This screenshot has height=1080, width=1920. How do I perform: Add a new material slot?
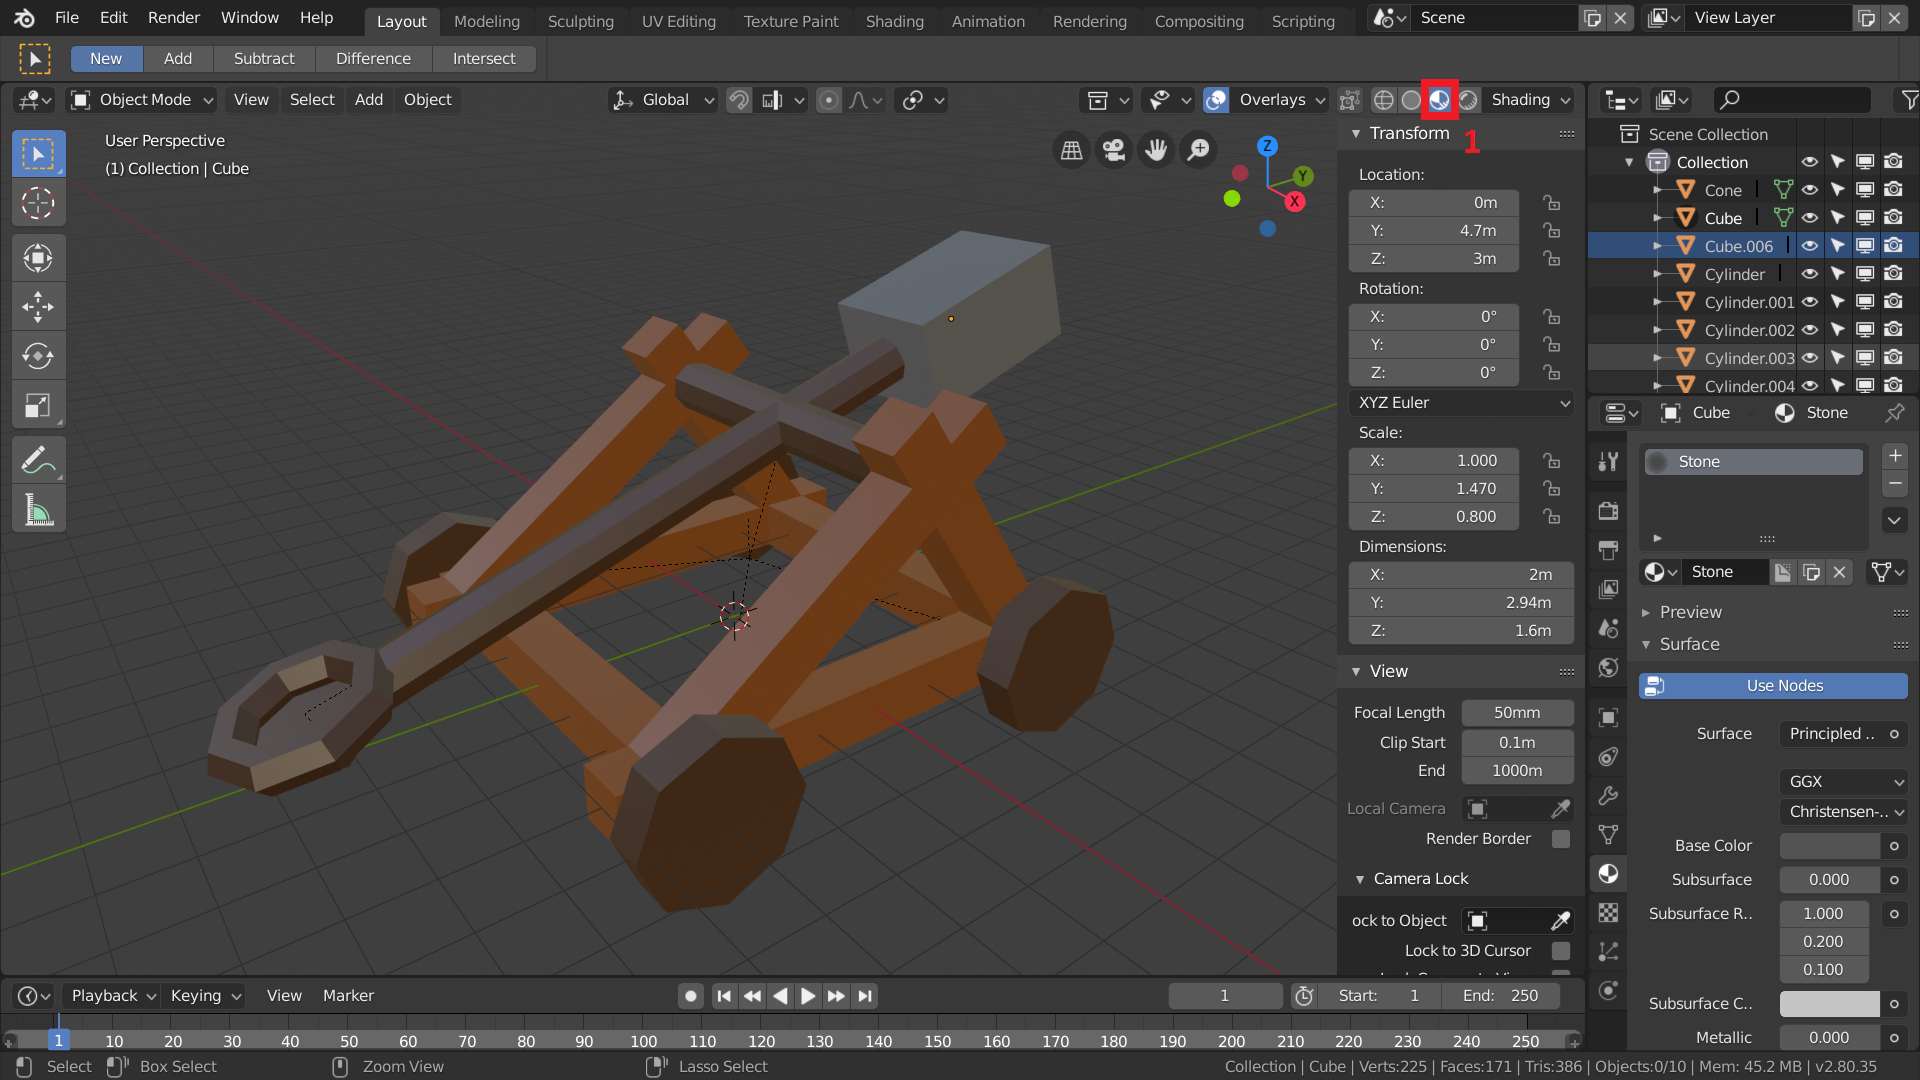(x=1895, y=456)
